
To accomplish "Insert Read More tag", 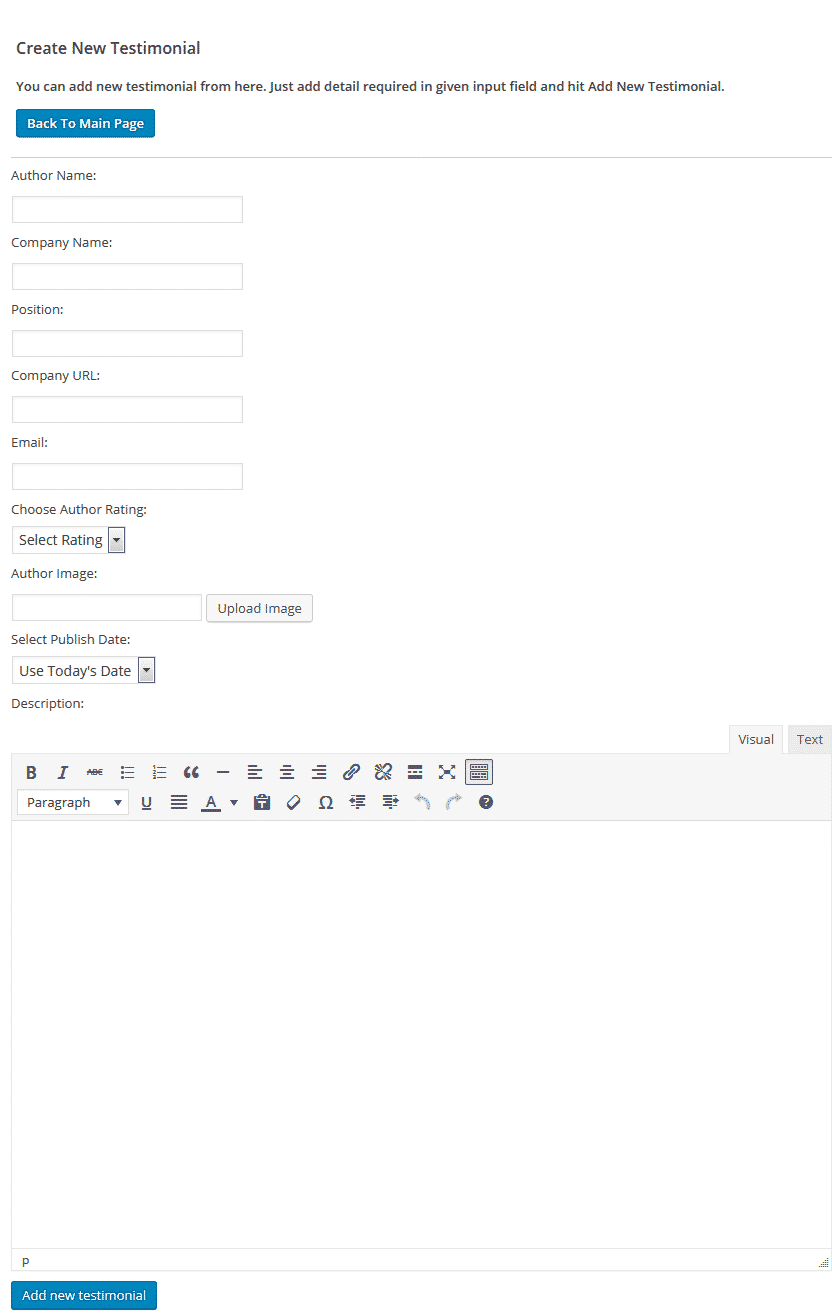I will pos(415,772).
